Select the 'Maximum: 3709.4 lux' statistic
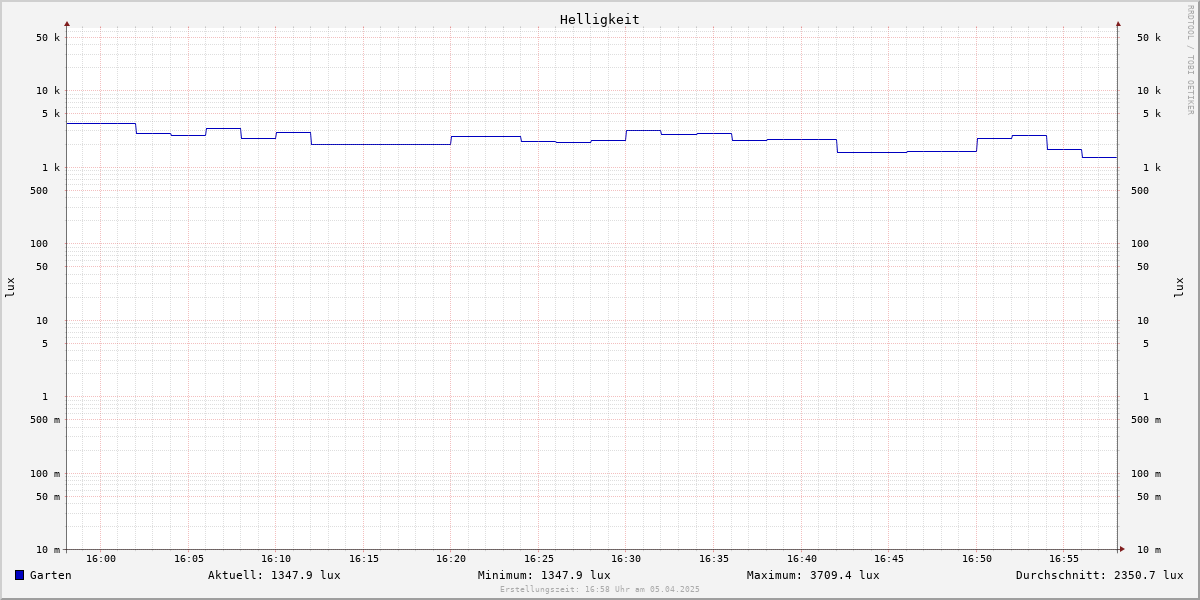 tap(813, 575)
